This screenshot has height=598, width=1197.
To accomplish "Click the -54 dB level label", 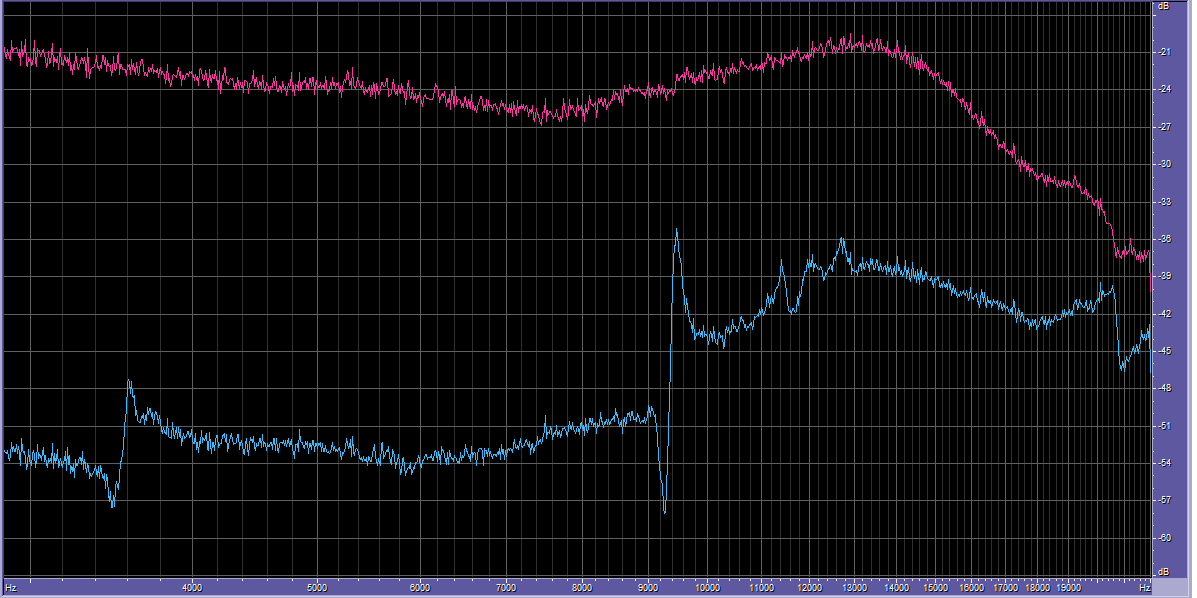I will coord(1165,464).
